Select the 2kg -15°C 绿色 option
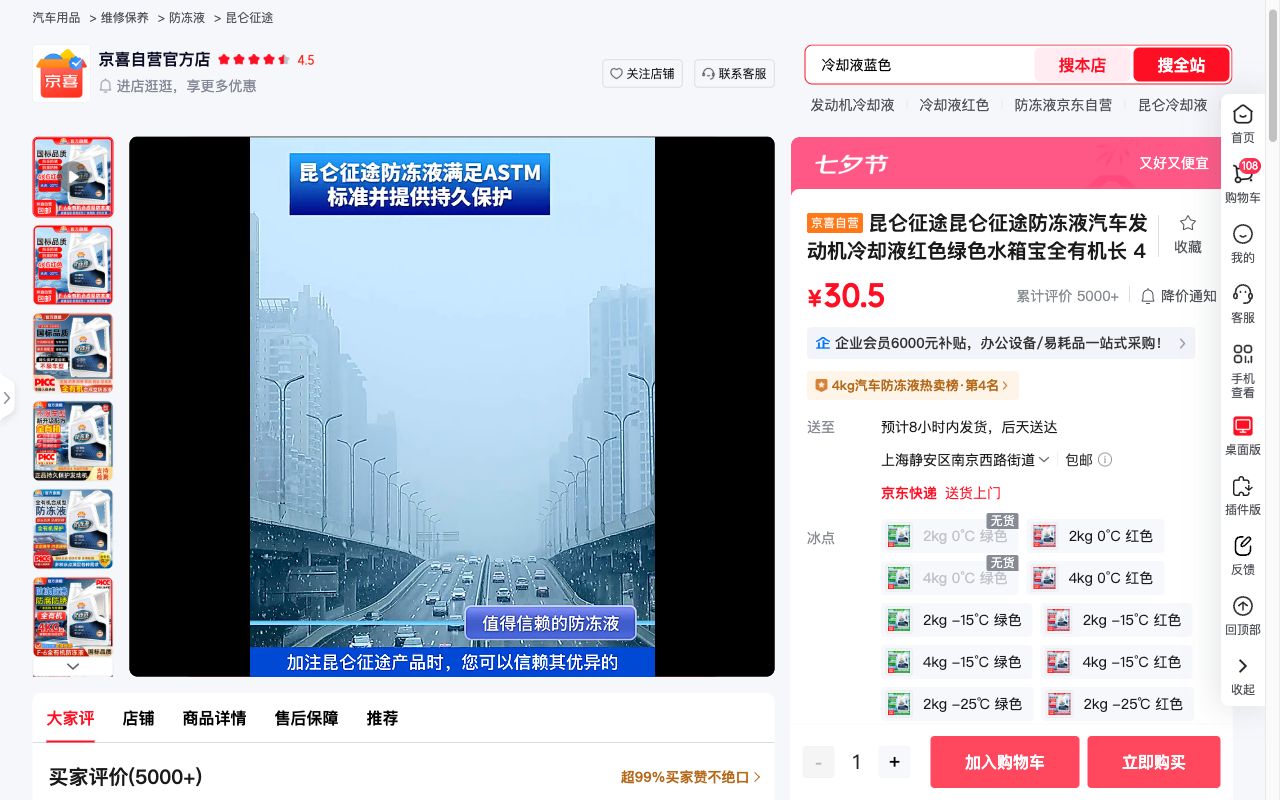 pyautogui.click(x=956, y=620)
